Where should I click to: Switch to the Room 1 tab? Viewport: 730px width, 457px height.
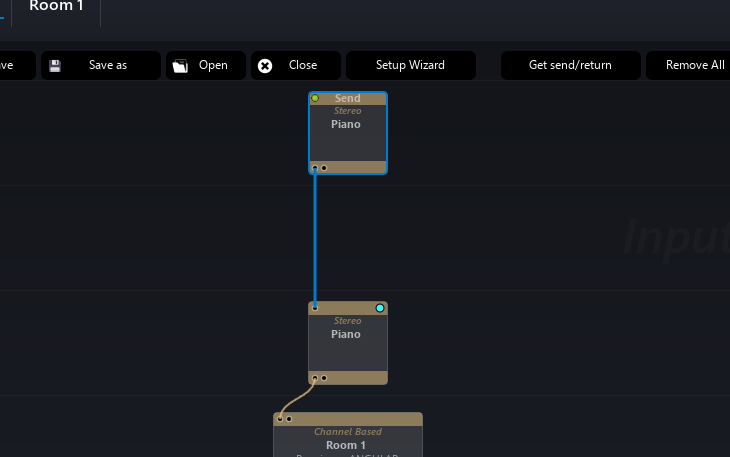point(56,7)
